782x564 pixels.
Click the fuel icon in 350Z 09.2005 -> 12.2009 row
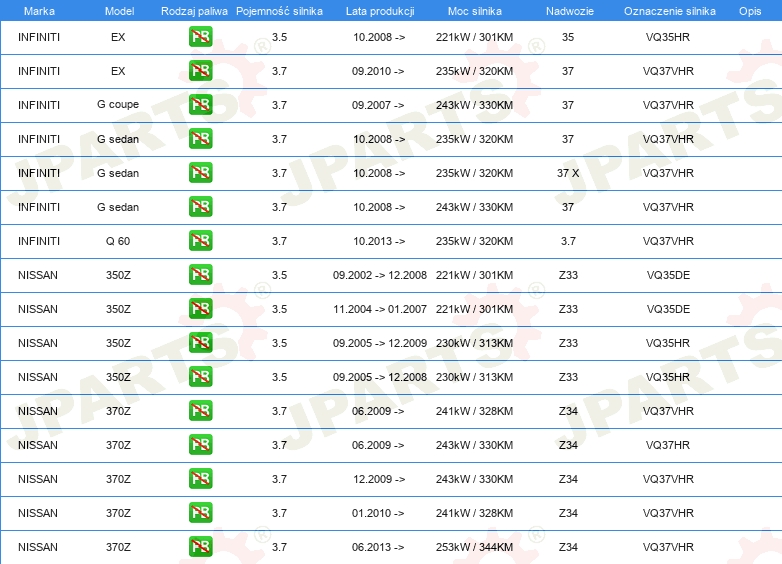click(x=200, y=343)
